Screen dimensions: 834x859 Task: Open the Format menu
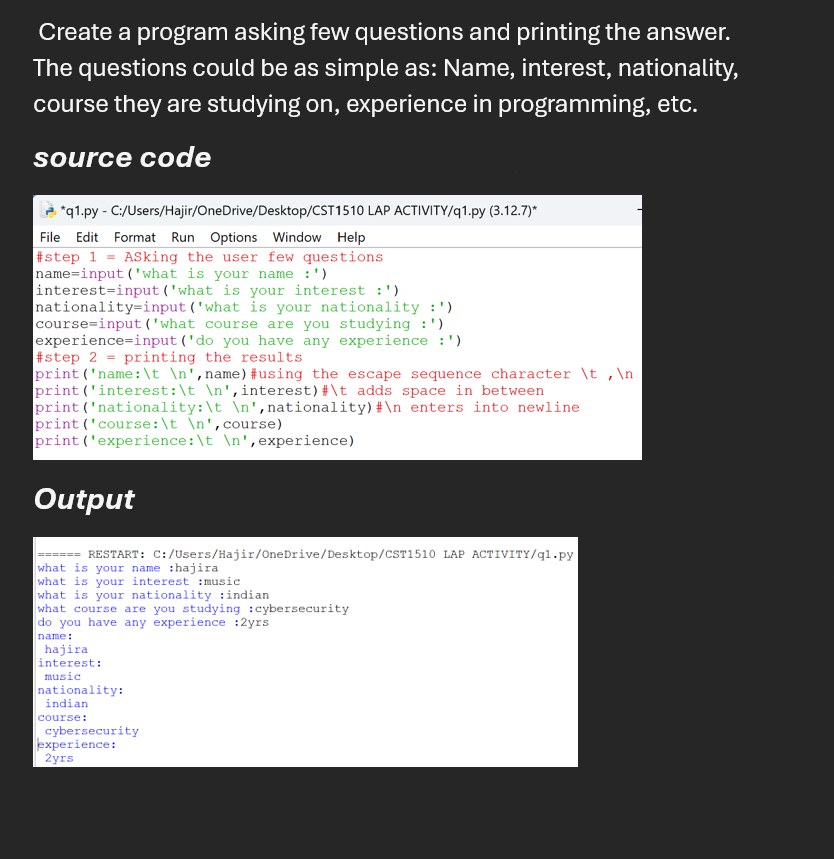[x=134, y=237]
